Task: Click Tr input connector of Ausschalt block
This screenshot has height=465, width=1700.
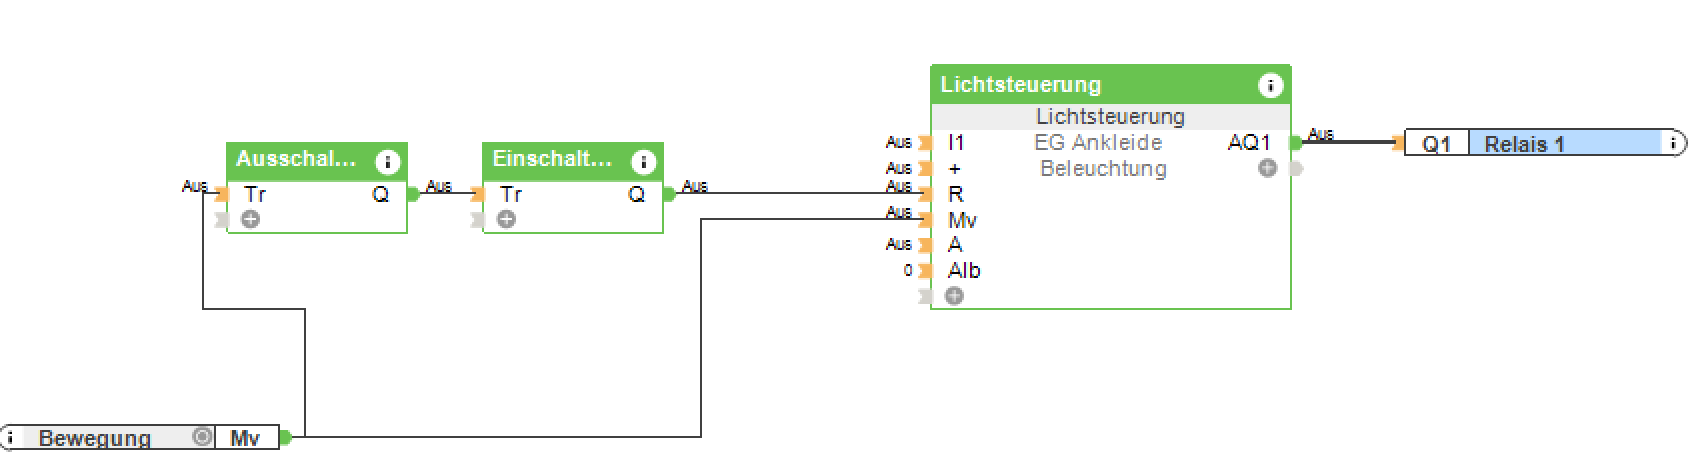Action: tap(221, 194)
